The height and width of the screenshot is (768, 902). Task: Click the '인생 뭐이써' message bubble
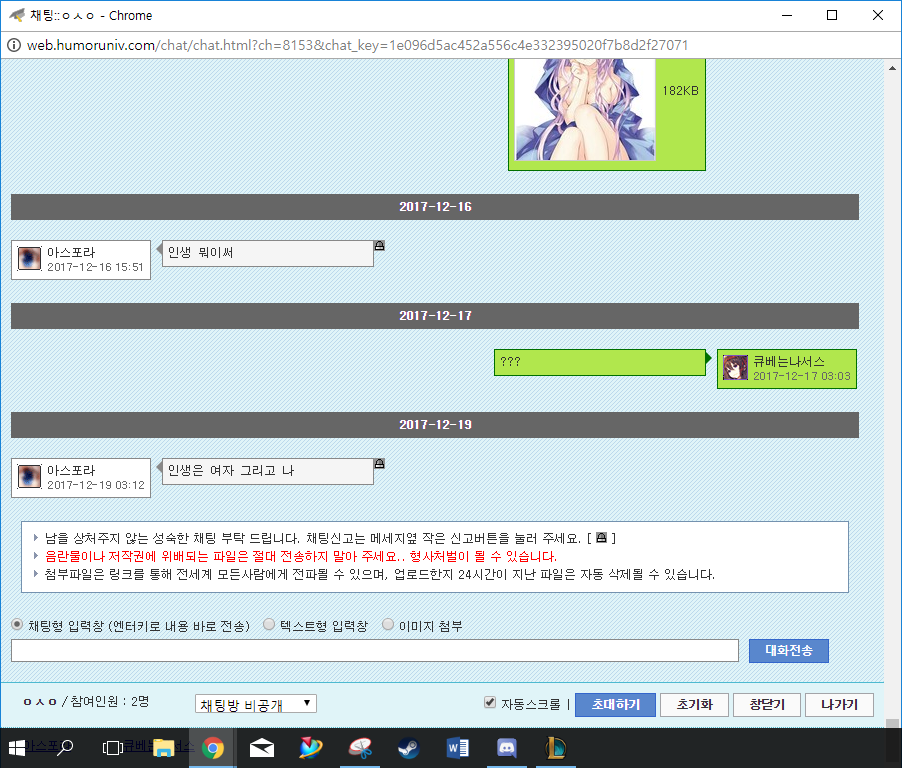point(268,253)
